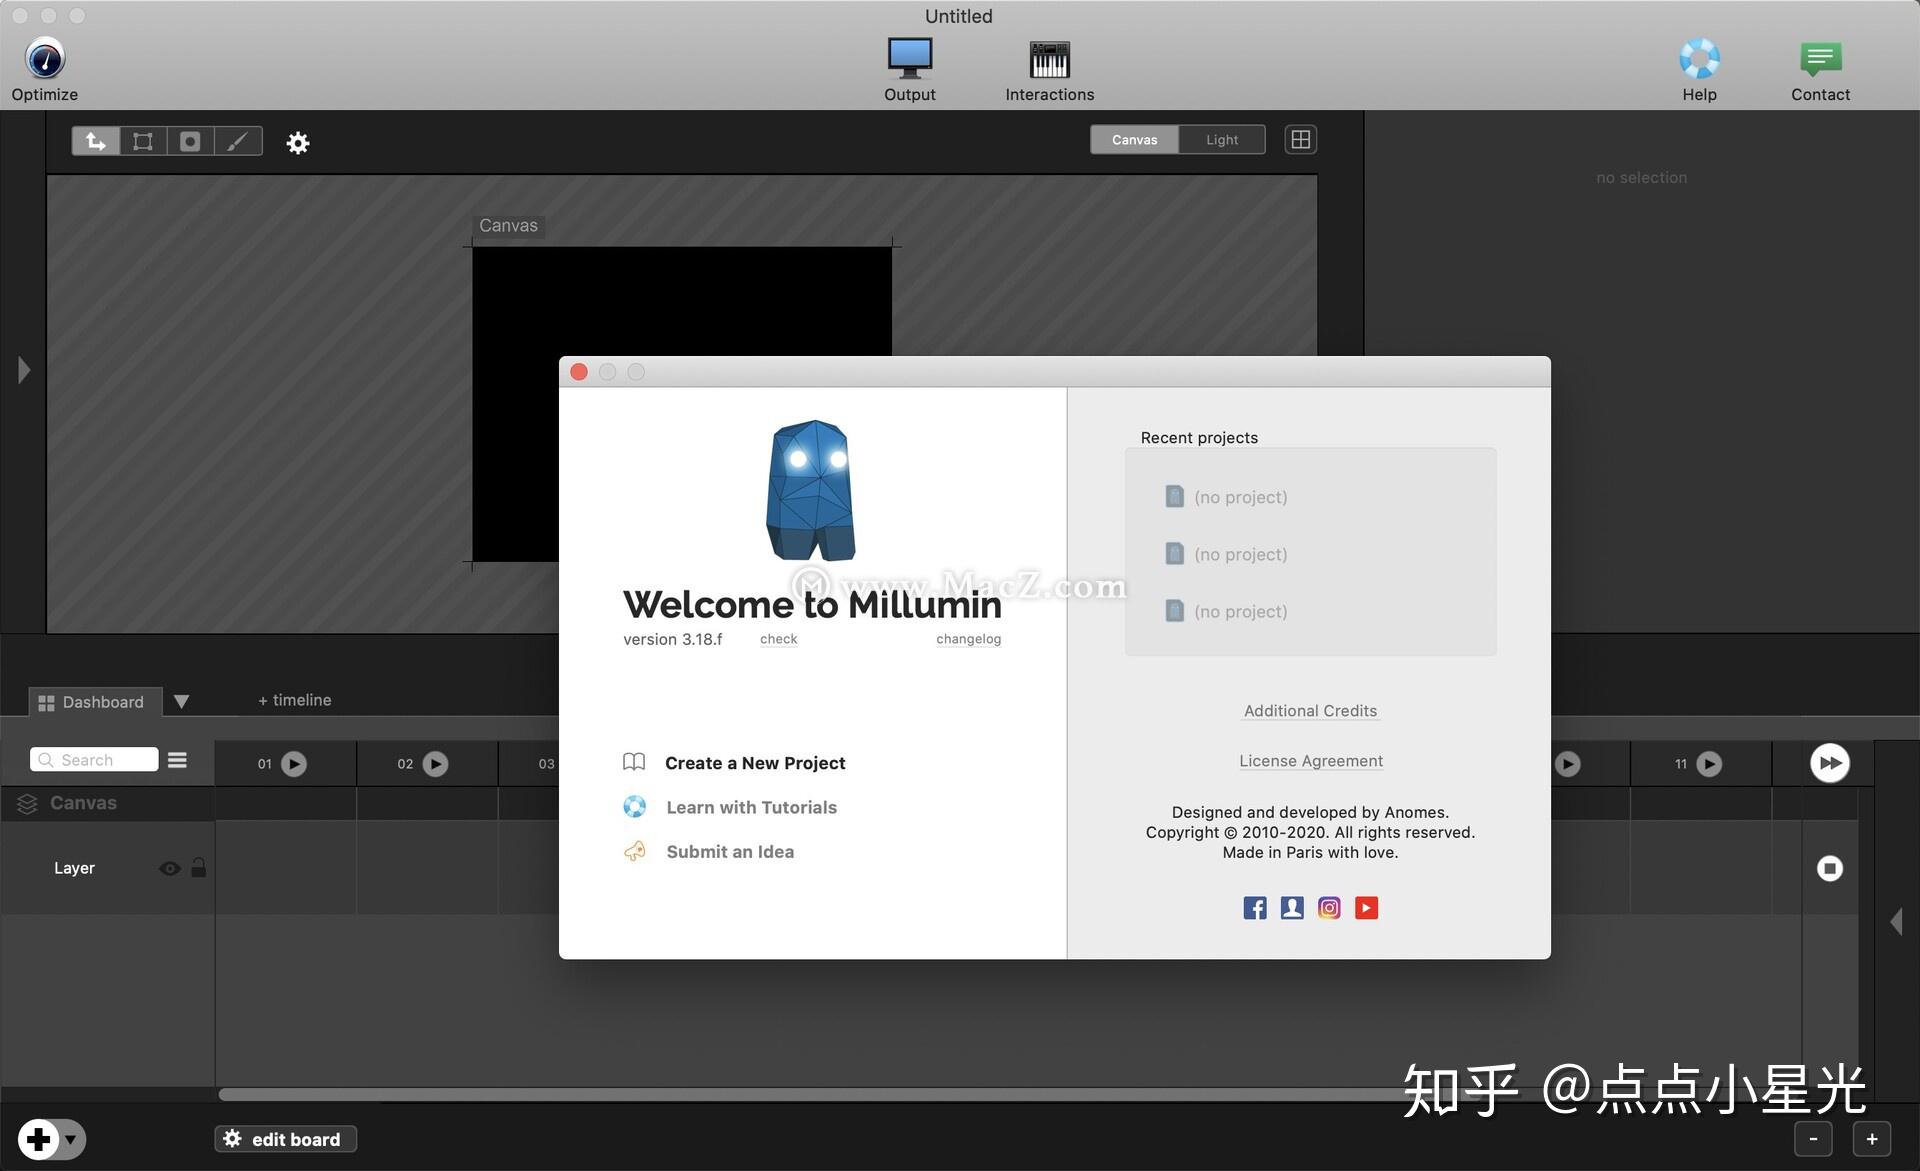1920x1171 pixels.
Task: Open the blue user forum icon
Action: coord(1292,908)
